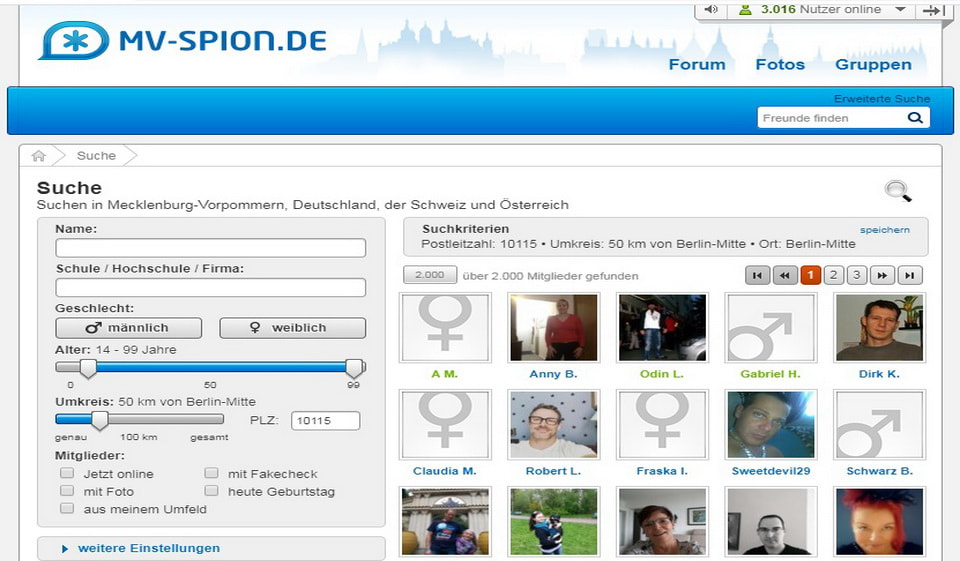Image resolution: width=960 pixels, height=561 pixels.
Task: Click the magnifier icon in Freunde finden box
Action: [x=915, y=118]
